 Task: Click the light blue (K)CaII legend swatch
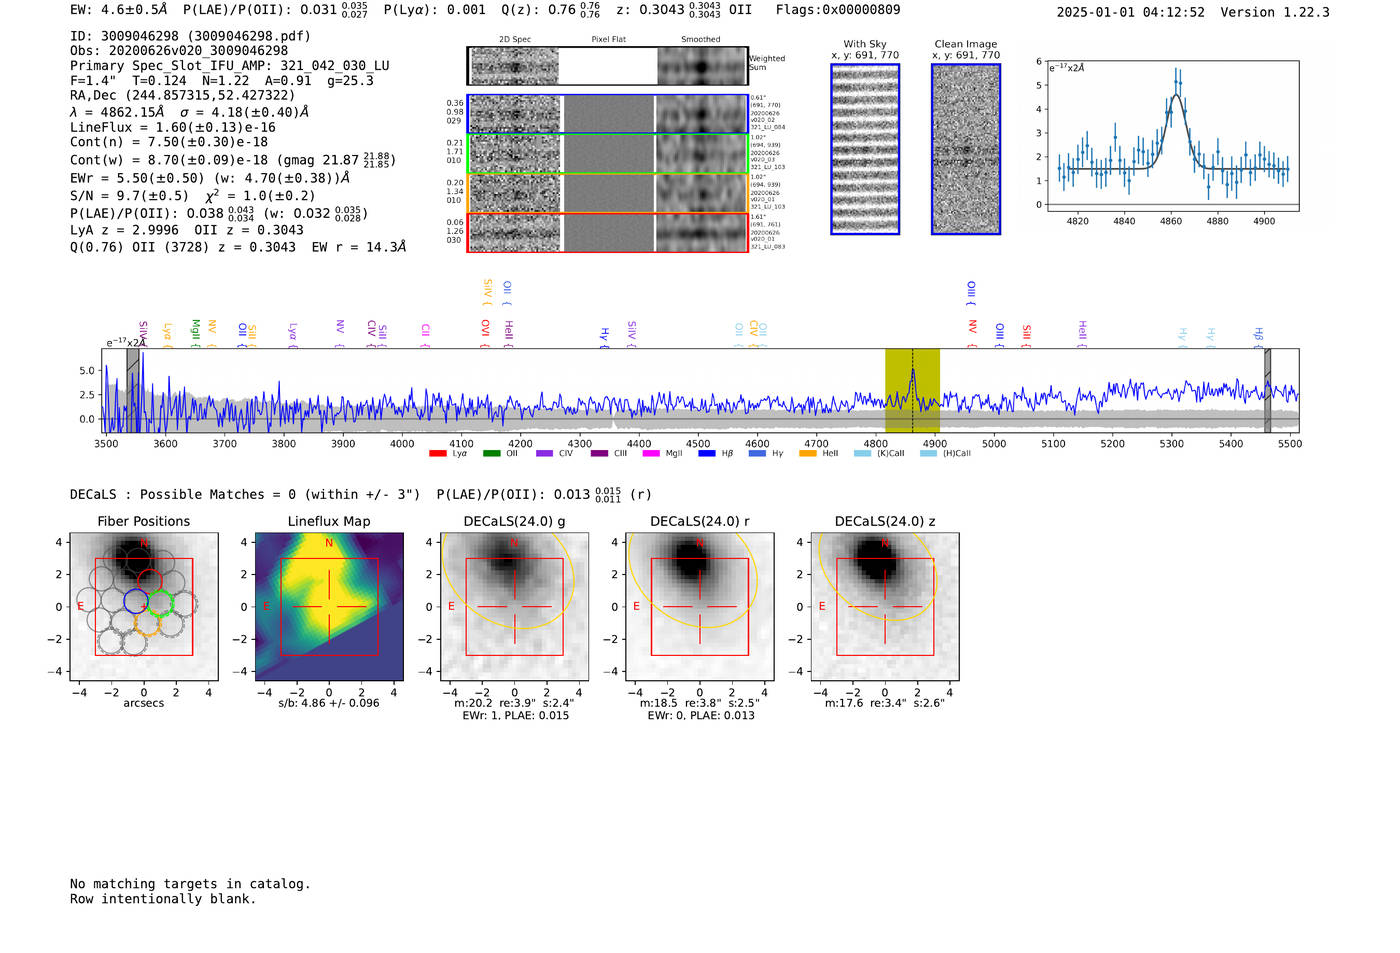pyautogui.click(x=862, y=453)
